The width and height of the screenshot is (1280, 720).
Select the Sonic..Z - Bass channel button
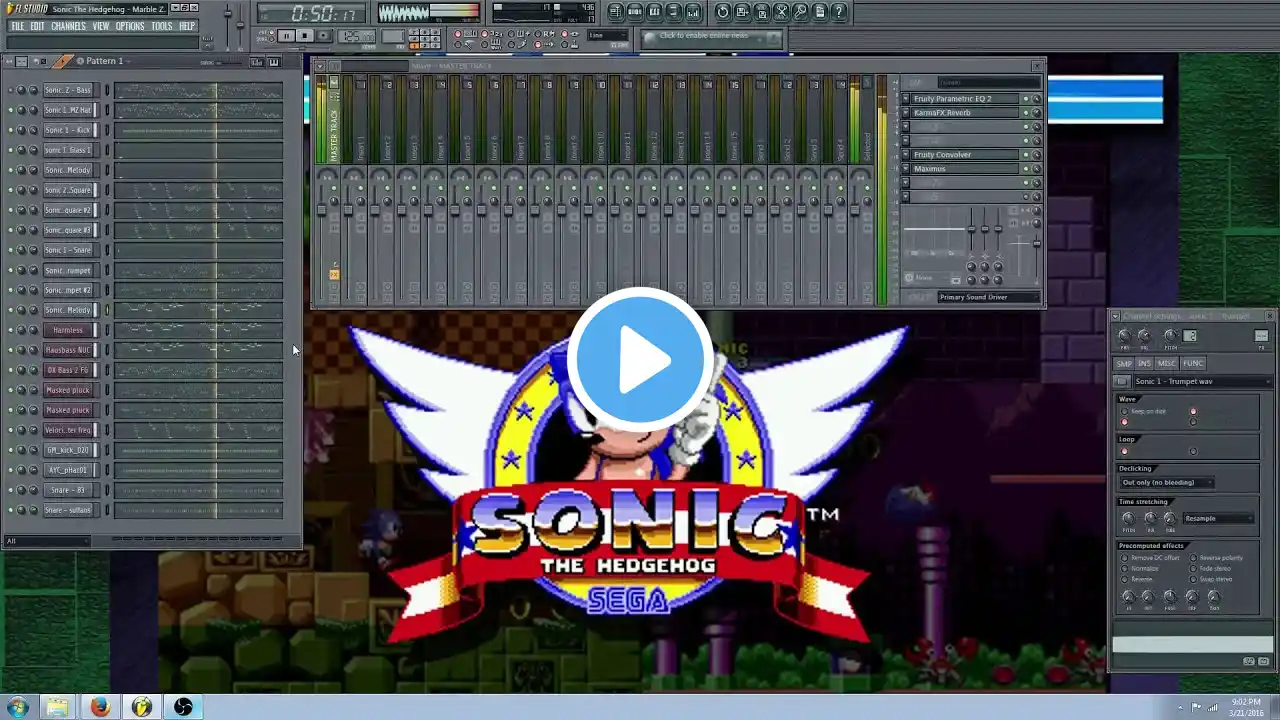[x=68, y=90]
